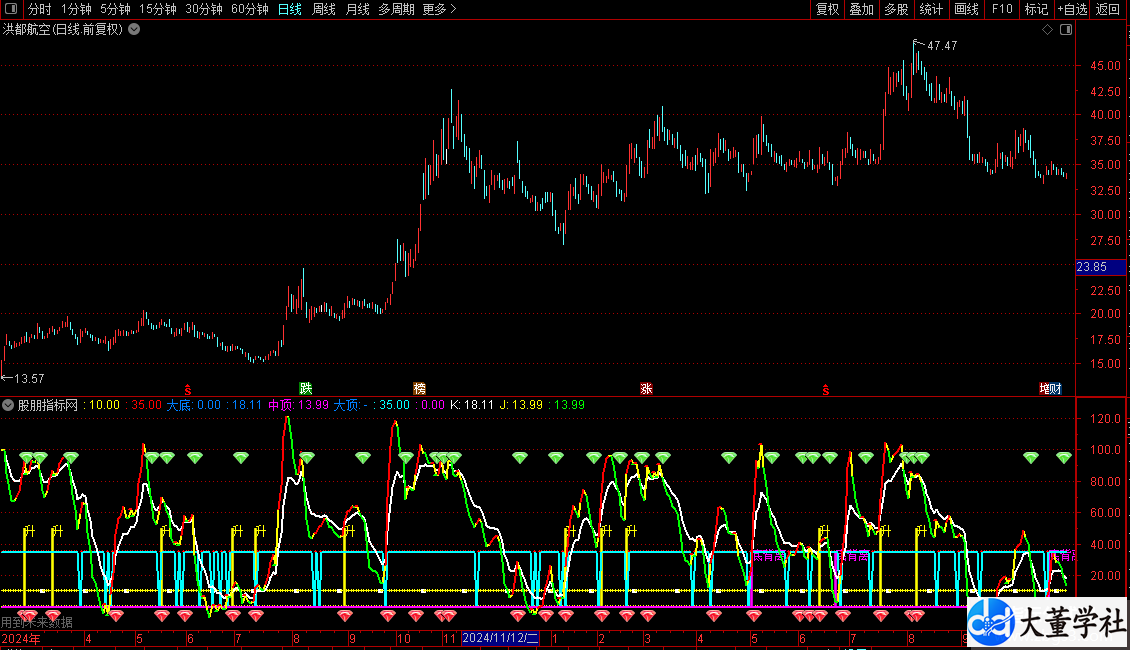Click the 返回 back button

(1108, 9)
